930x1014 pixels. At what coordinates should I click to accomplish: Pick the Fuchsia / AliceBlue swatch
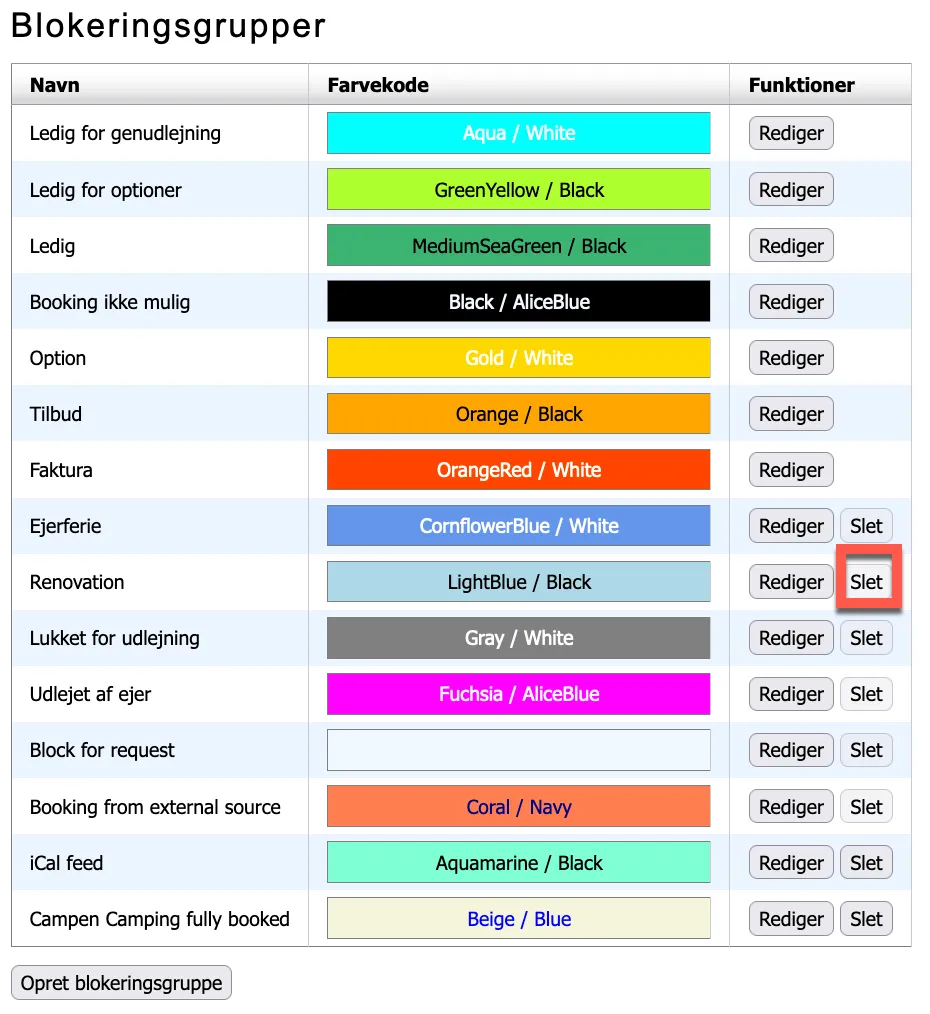point(518,694)
